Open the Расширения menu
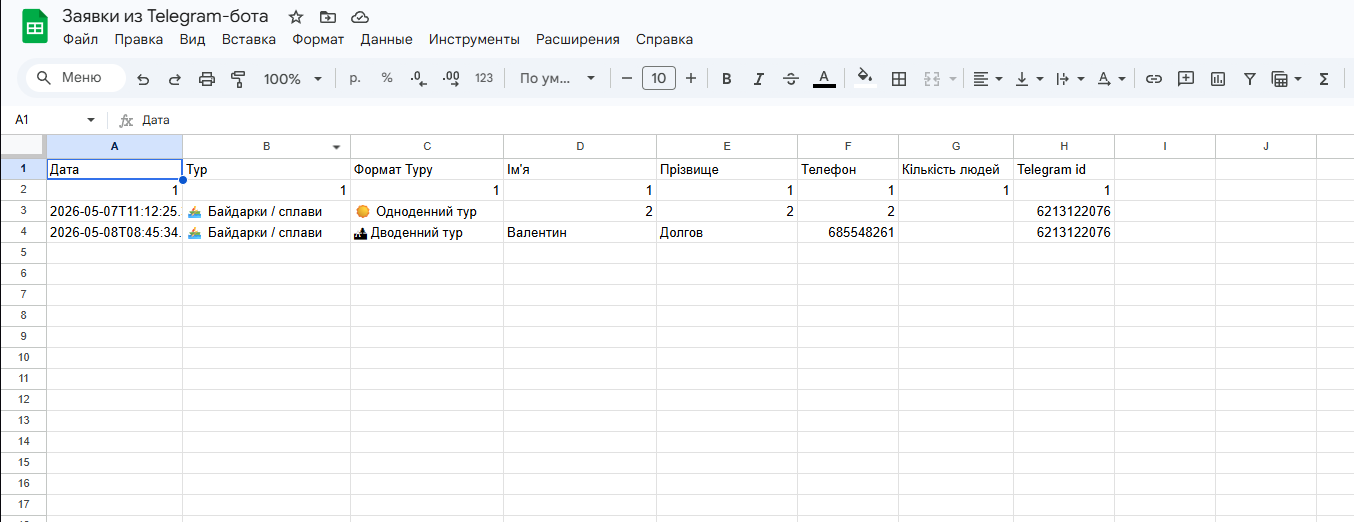 (x=578, y=39)
